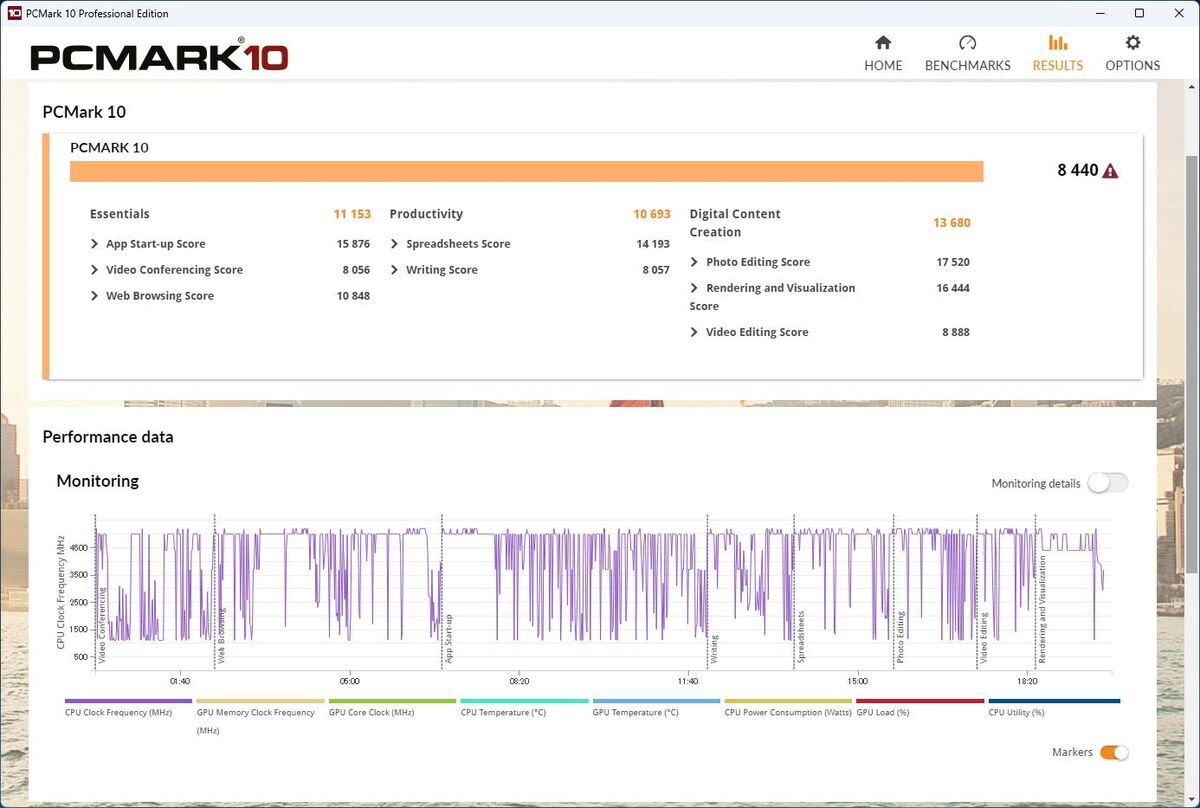
Task: Open the OPTIONS tab label
Action: coord(1133,65)
